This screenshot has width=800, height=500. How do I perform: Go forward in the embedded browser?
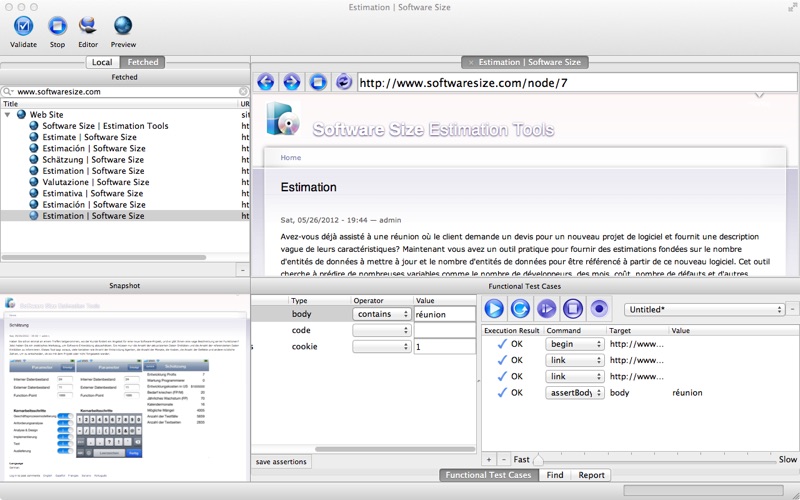292,82
